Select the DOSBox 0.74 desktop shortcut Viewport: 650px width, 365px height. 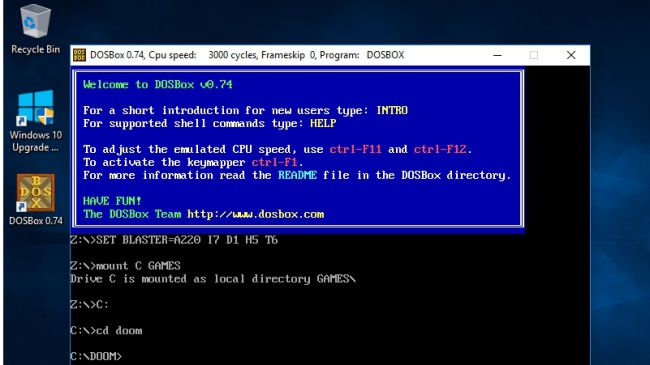(35, 193)
